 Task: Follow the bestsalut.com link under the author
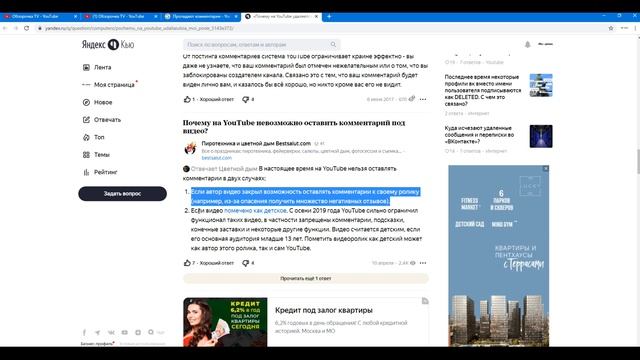coord(217,158)
